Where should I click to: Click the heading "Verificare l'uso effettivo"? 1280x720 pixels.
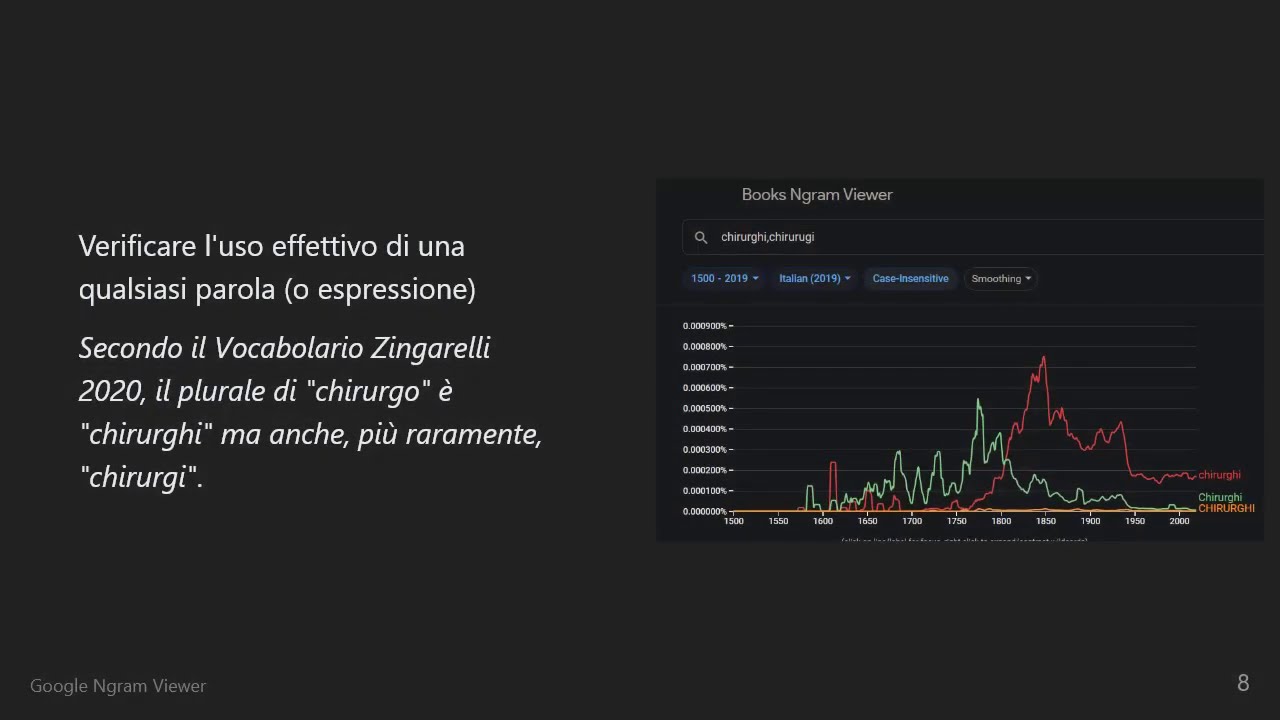(277, 267)
